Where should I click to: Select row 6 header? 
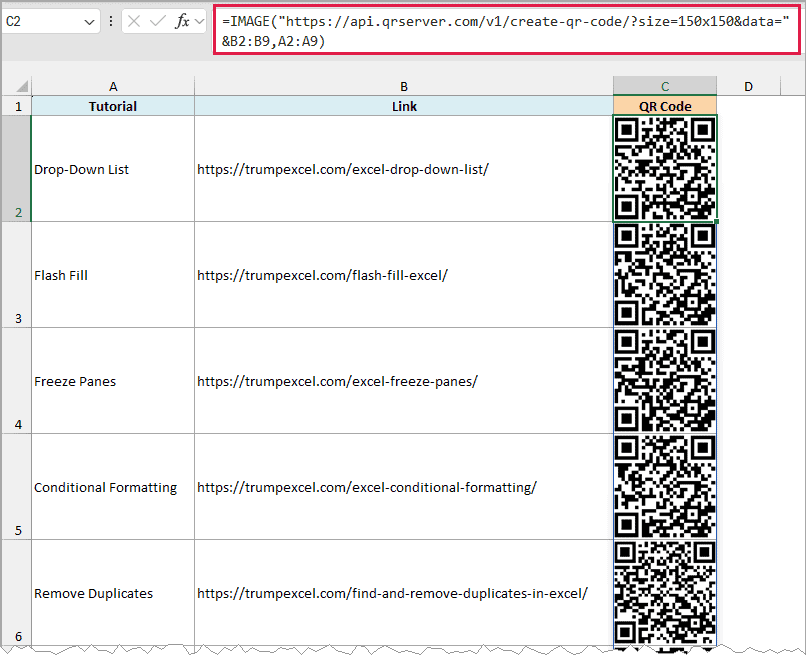pos(17,592)
